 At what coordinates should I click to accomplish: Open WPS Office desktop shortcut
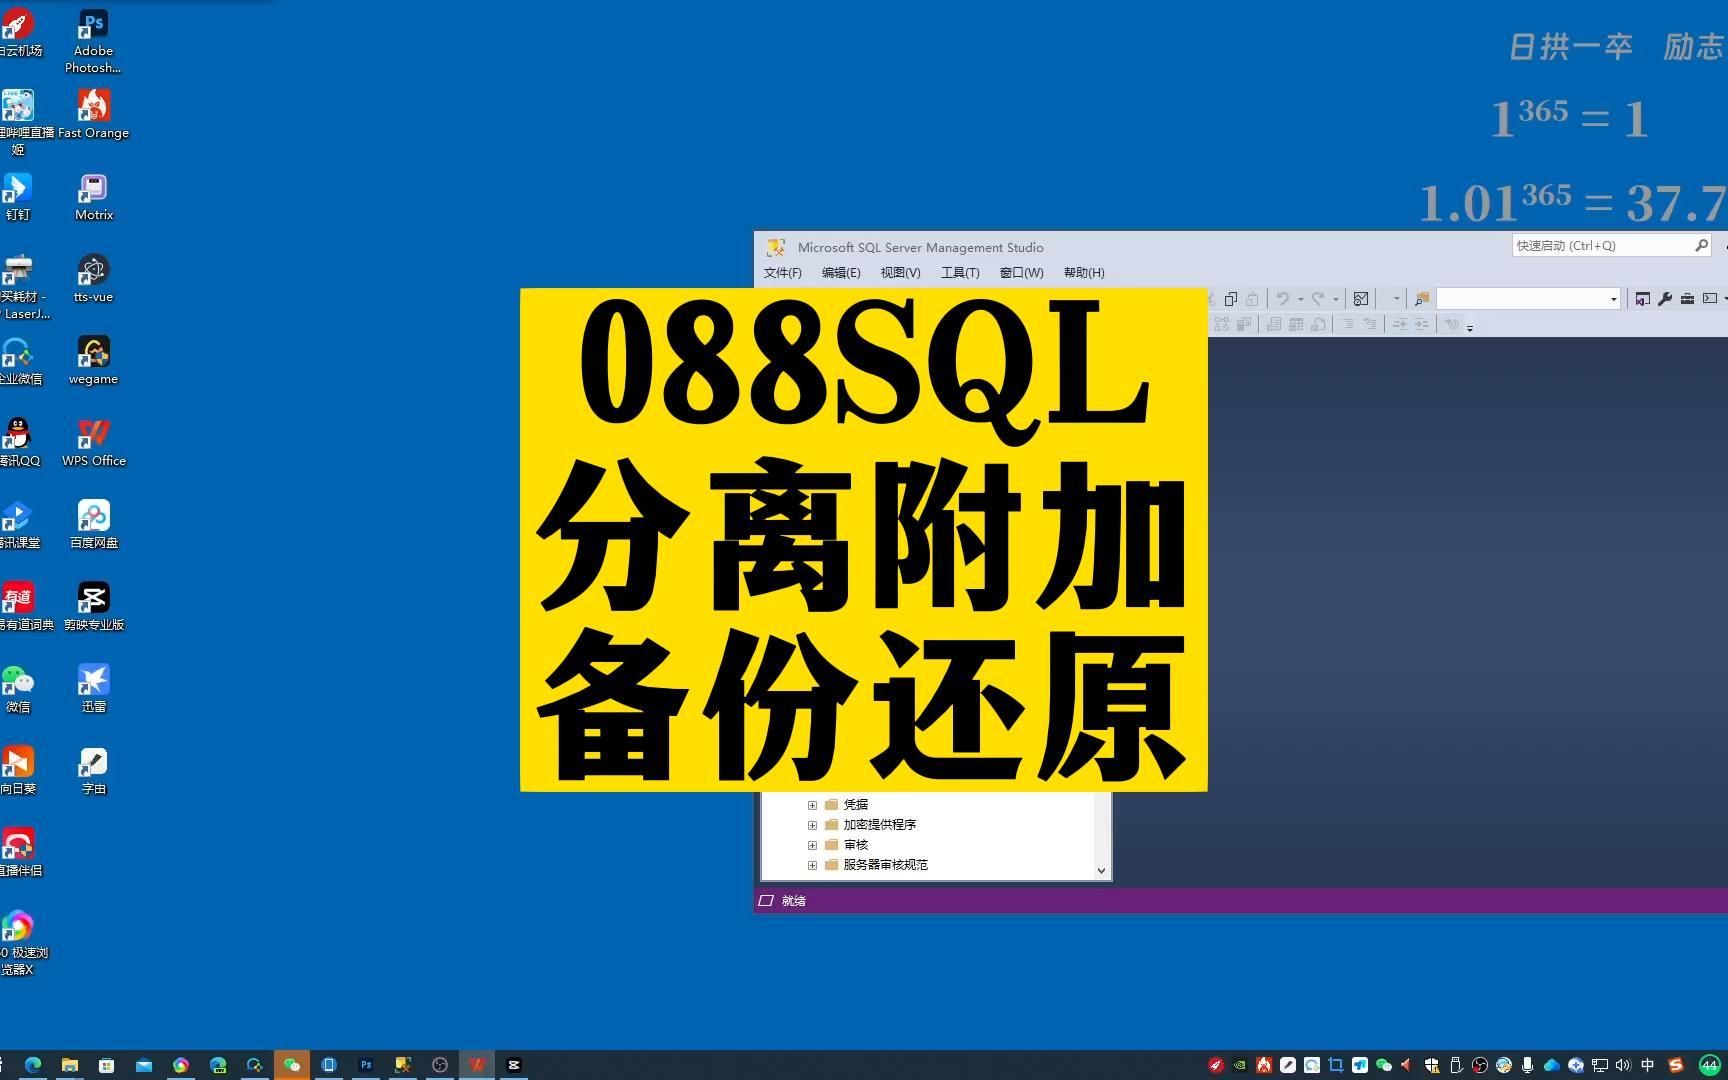coord(93,443)
